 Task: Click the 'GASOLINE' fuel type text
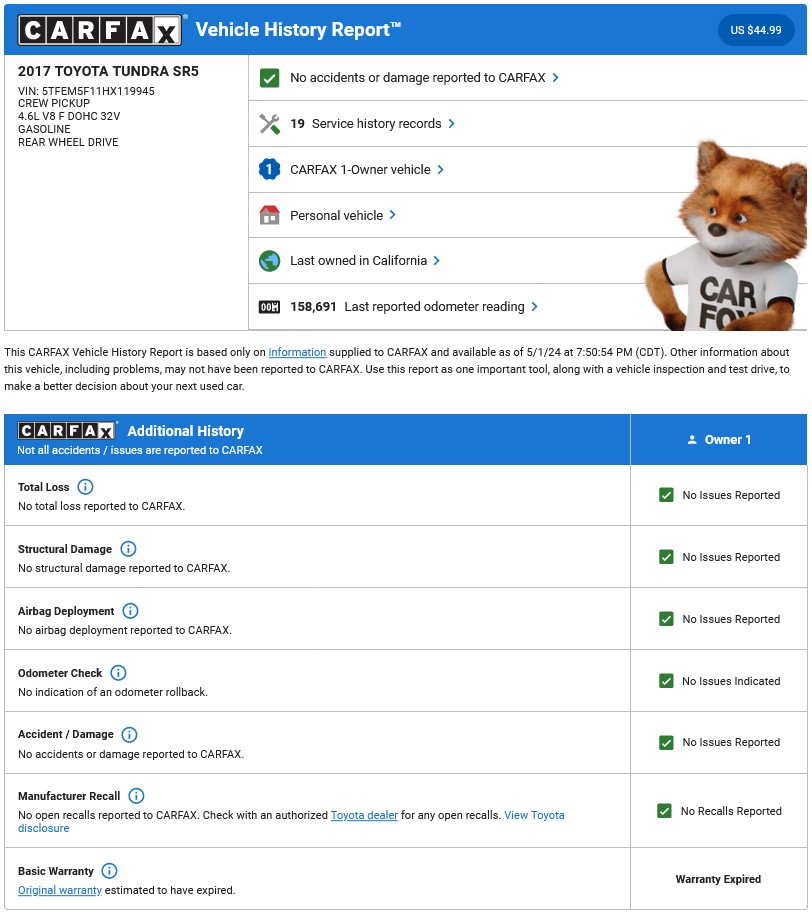(44, 129)
